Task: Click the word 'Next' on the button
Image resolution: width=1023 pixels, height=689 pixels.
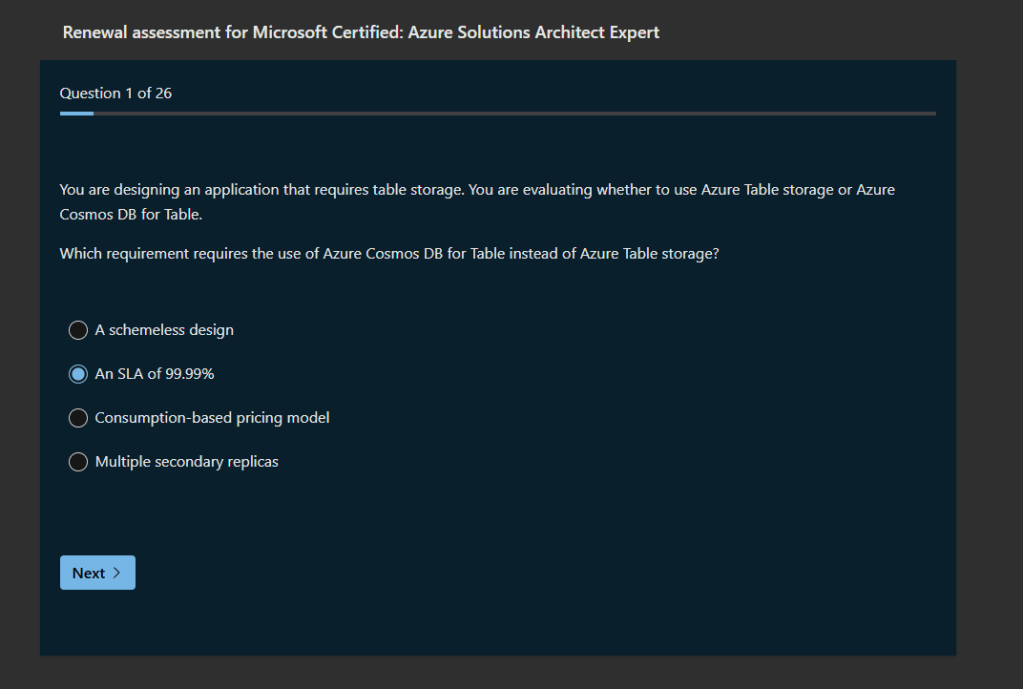Action: coord(88,573)
